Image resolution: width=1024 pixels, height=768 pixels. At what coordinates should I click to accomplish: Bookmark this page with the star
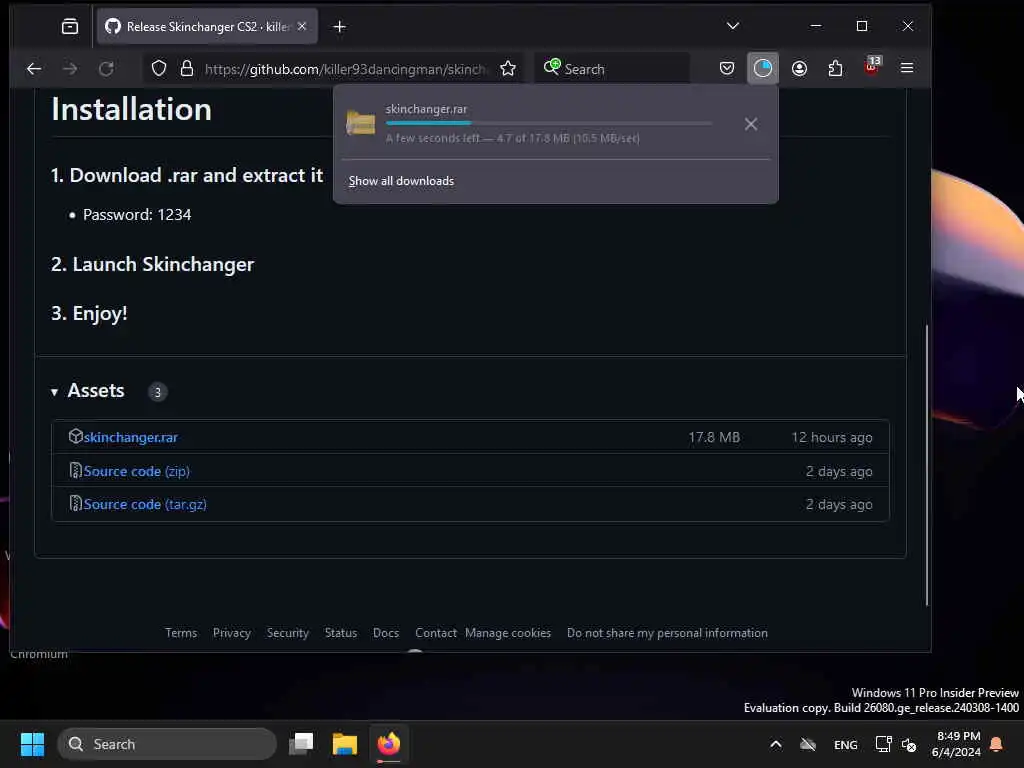coord(508,69)
